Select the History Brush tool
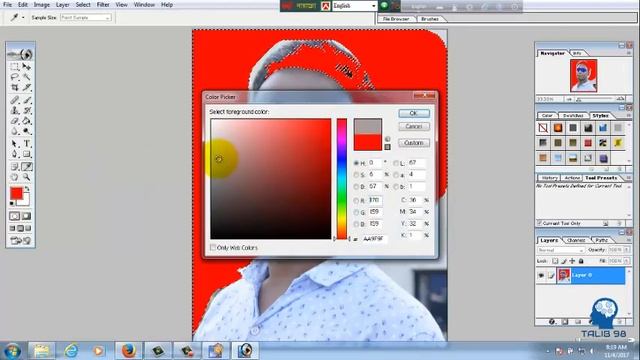The image size is (640, 360). tap(27, 110)
